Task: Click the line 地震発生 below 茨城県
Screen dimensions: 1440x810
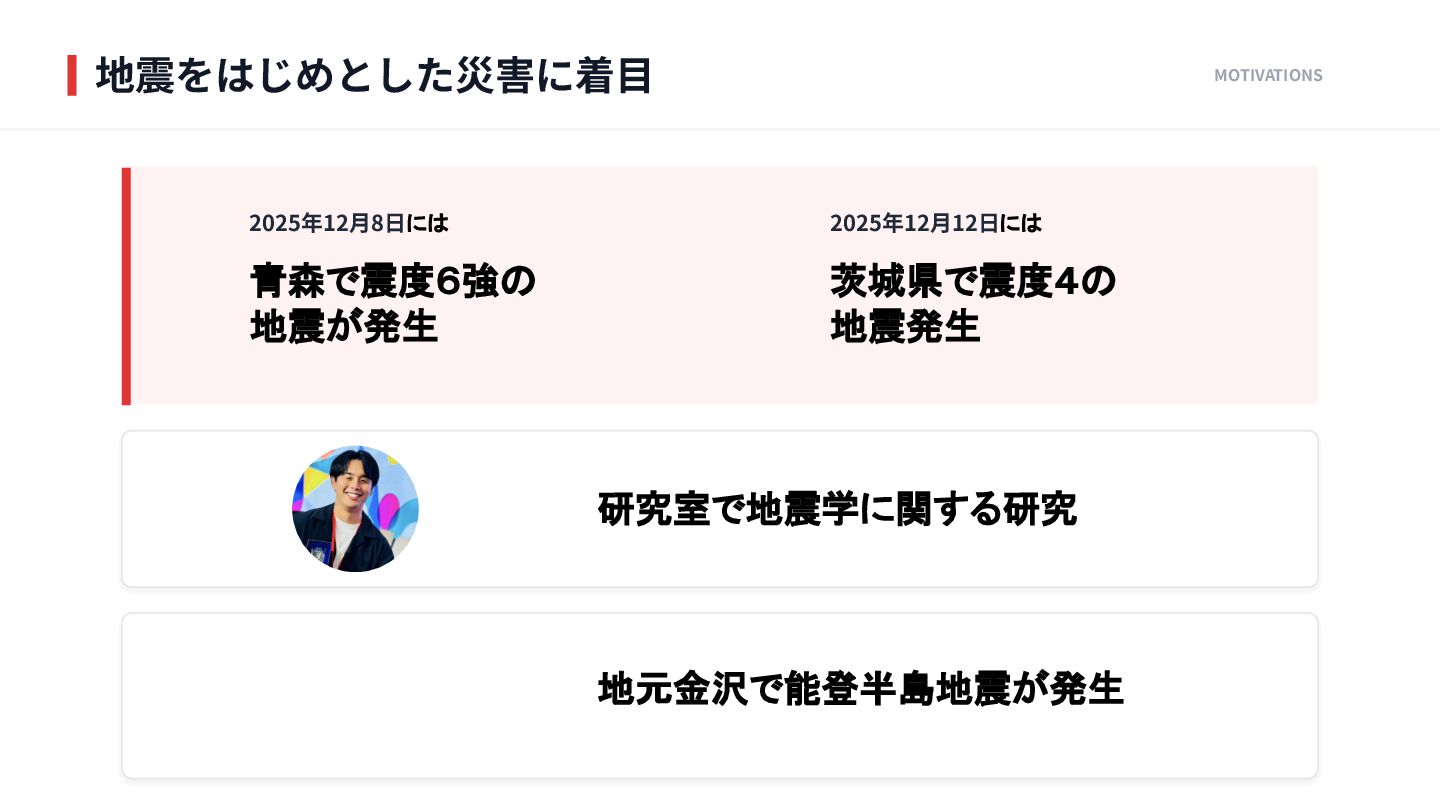Action: click(904, 327)
